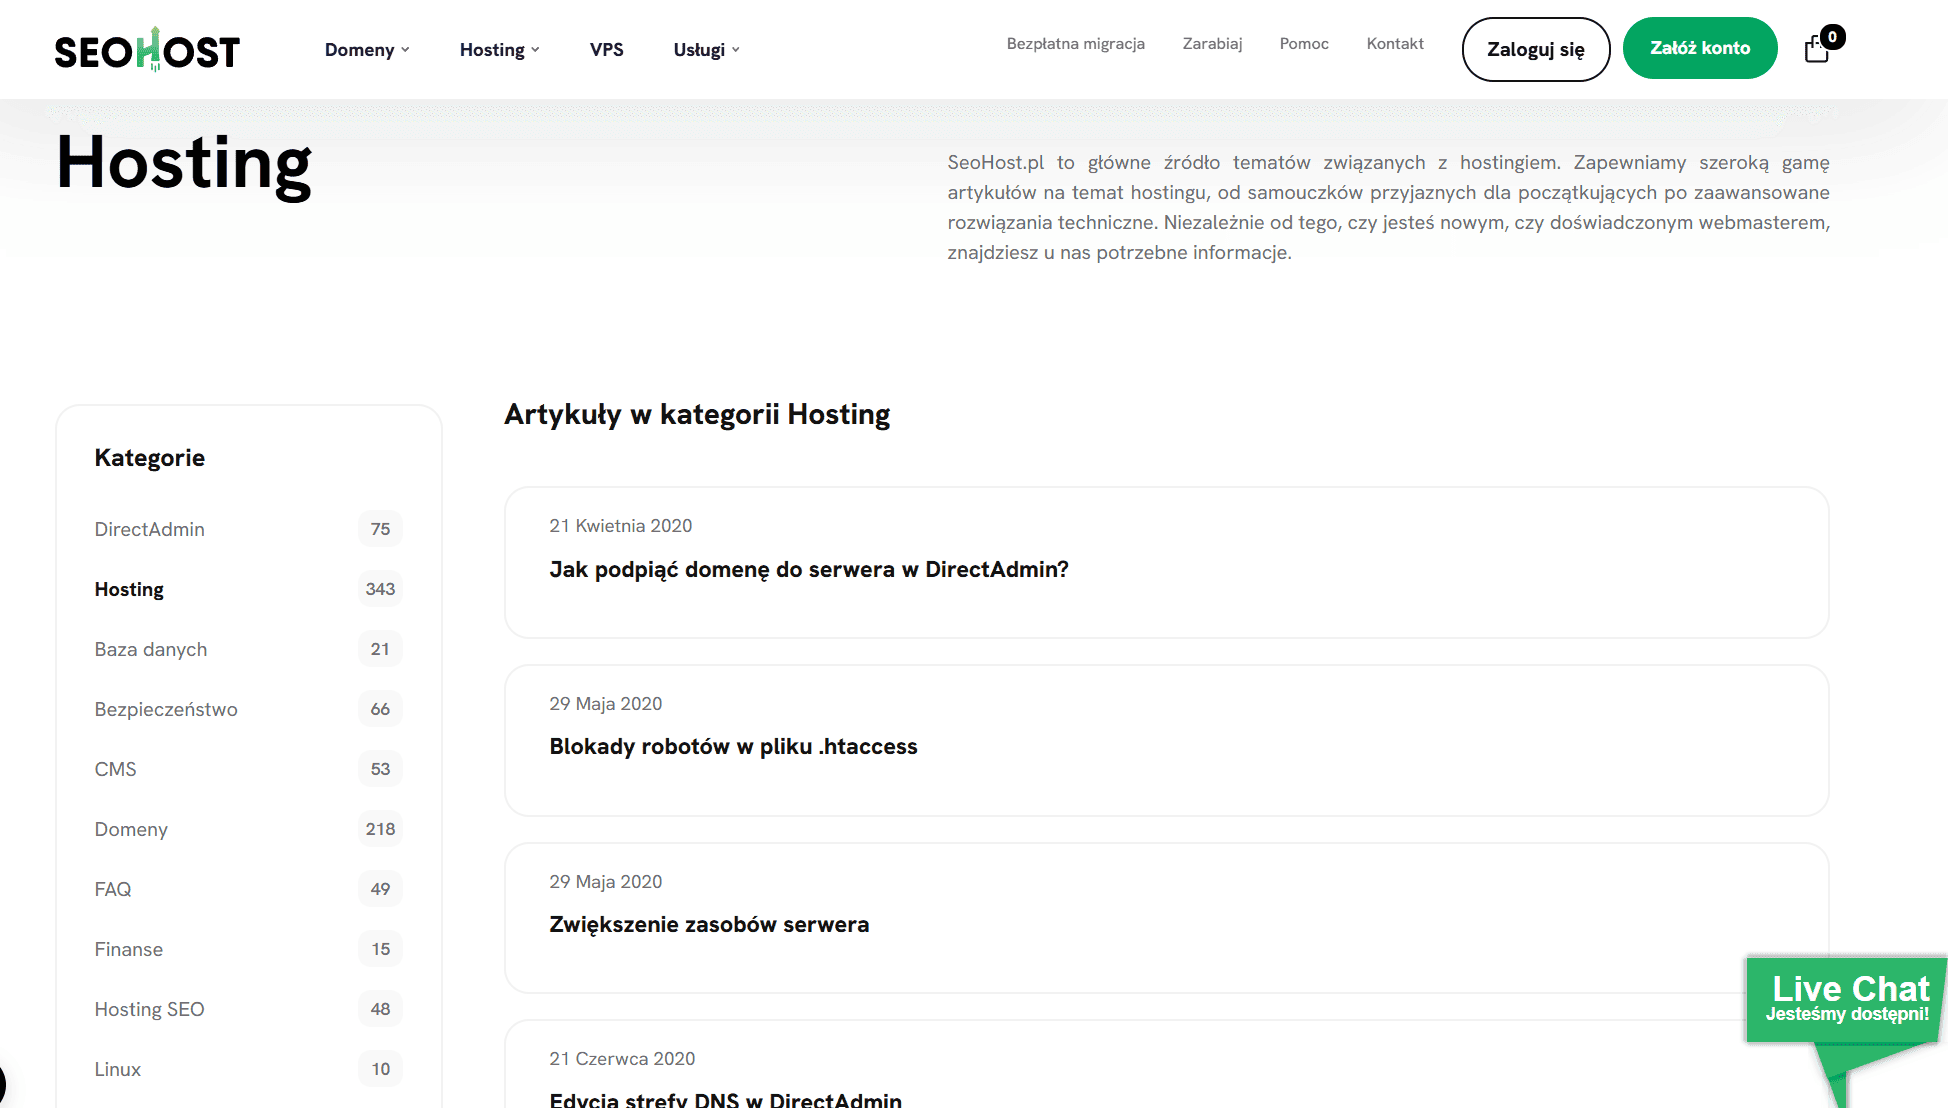Select the CMS category
Image resolution: width=1948 pixels, height=1108 pixels.
(115, 769)
